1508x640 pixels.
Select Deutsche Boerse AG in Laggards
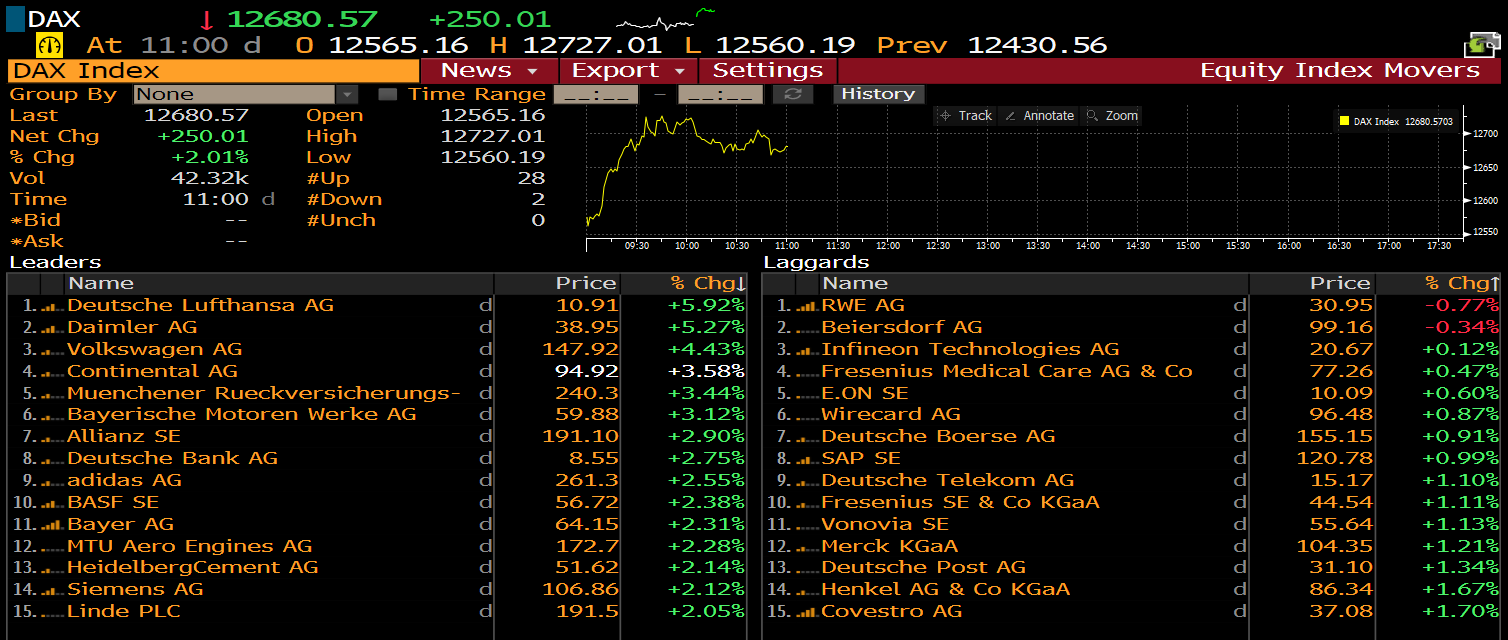click(938, 437)
